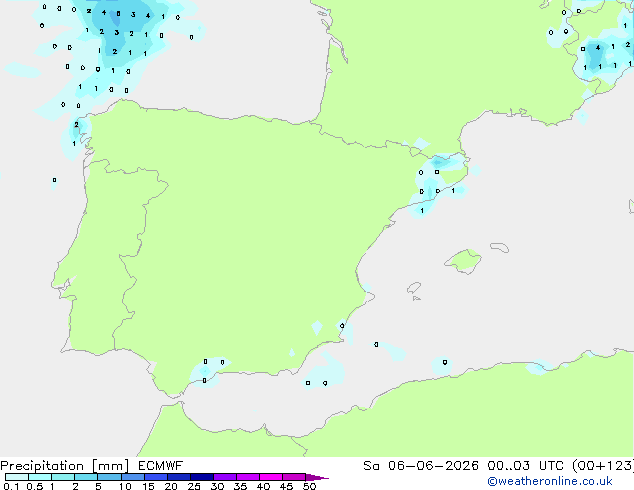Select the legend swatch between 35 and 40
Image resolution: width=634 pixels, height=490 pixels.
click(248, 477)
